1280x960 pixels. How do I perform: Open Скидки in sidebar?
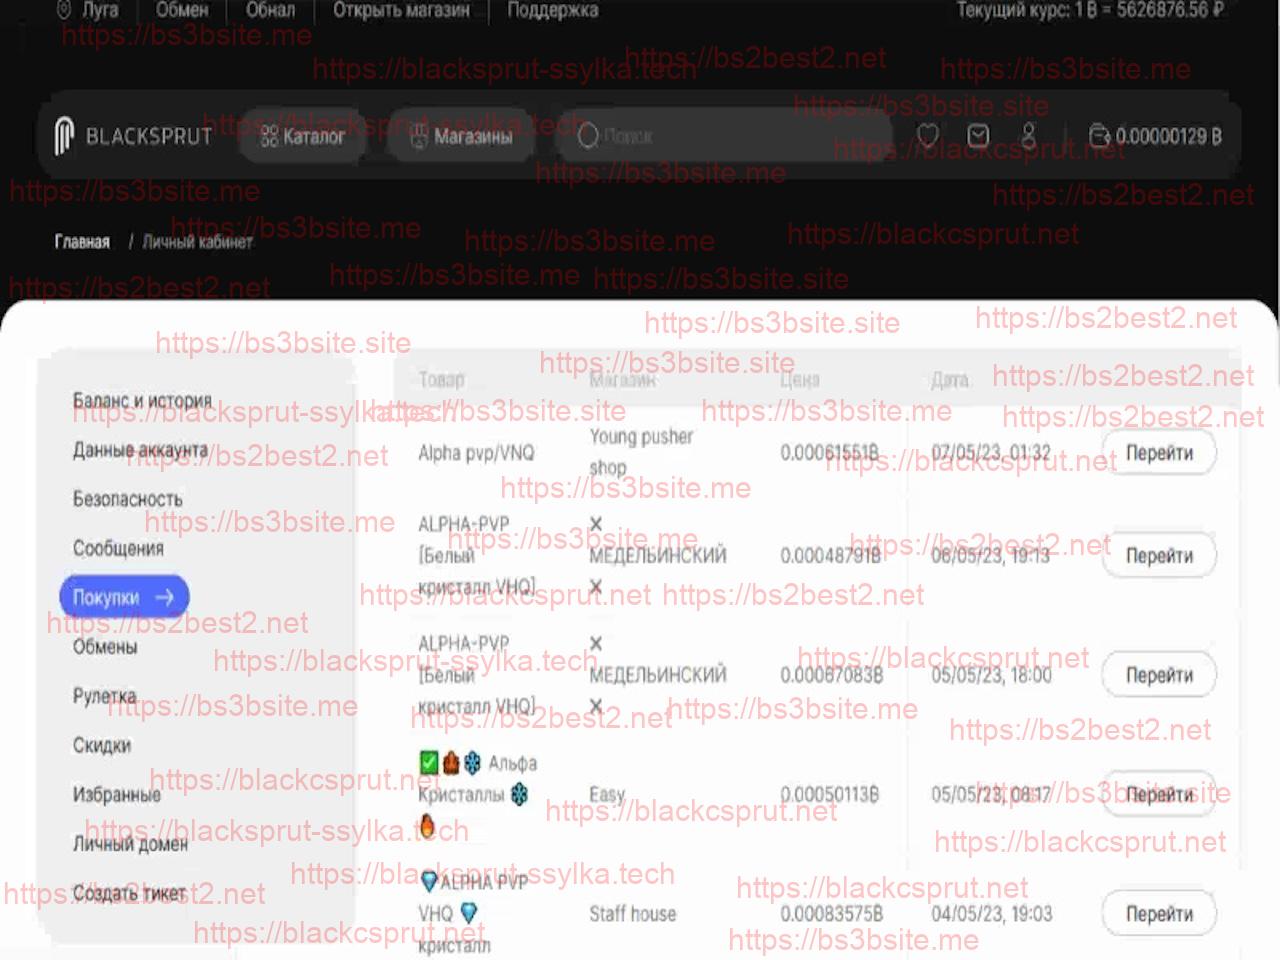tap(102, 745)
